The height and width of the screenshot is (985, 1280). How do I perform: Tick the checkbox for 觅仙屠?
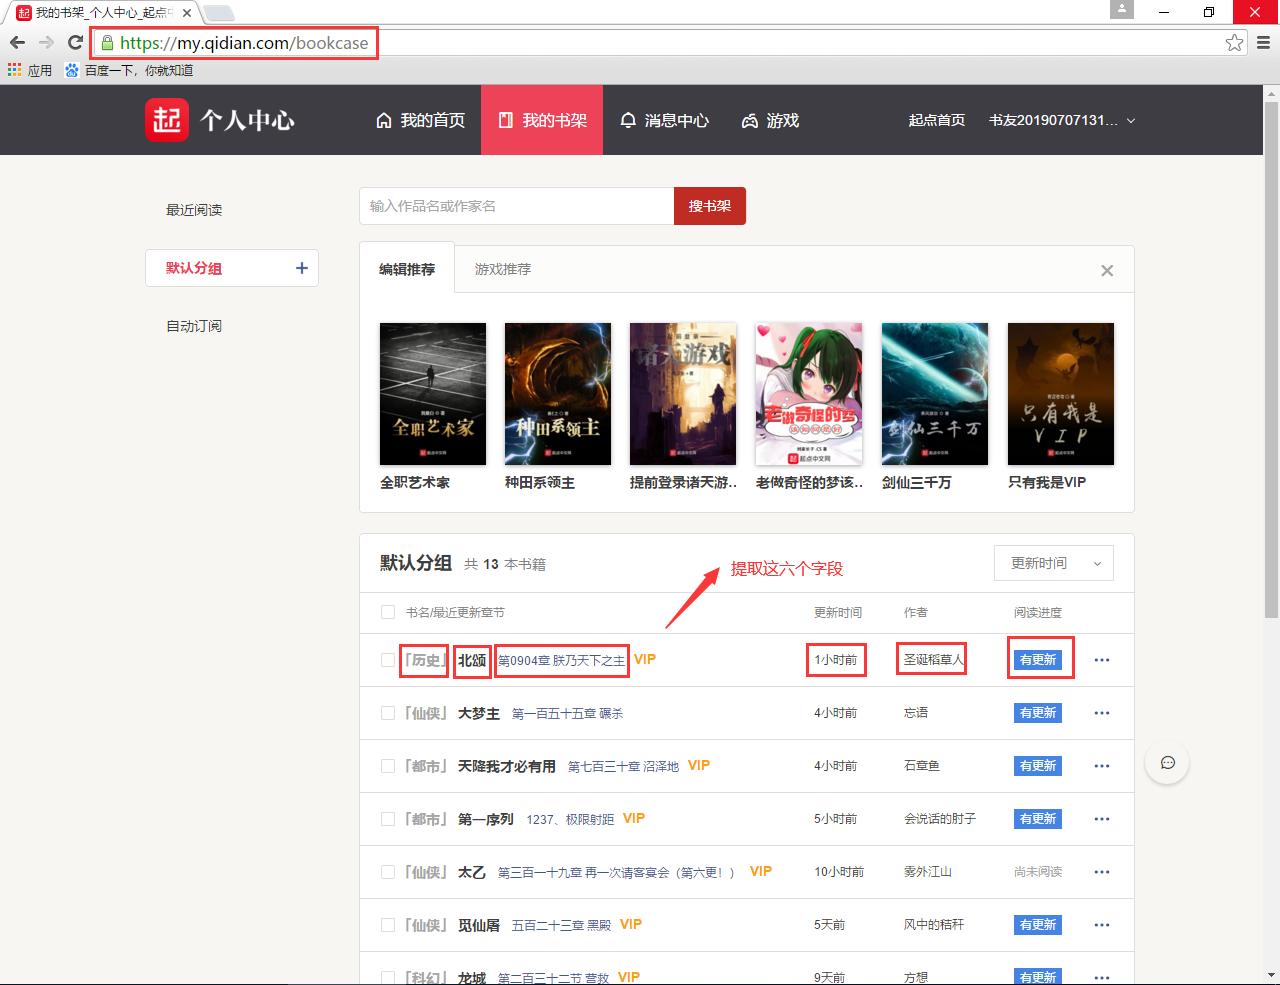point(388,925)
